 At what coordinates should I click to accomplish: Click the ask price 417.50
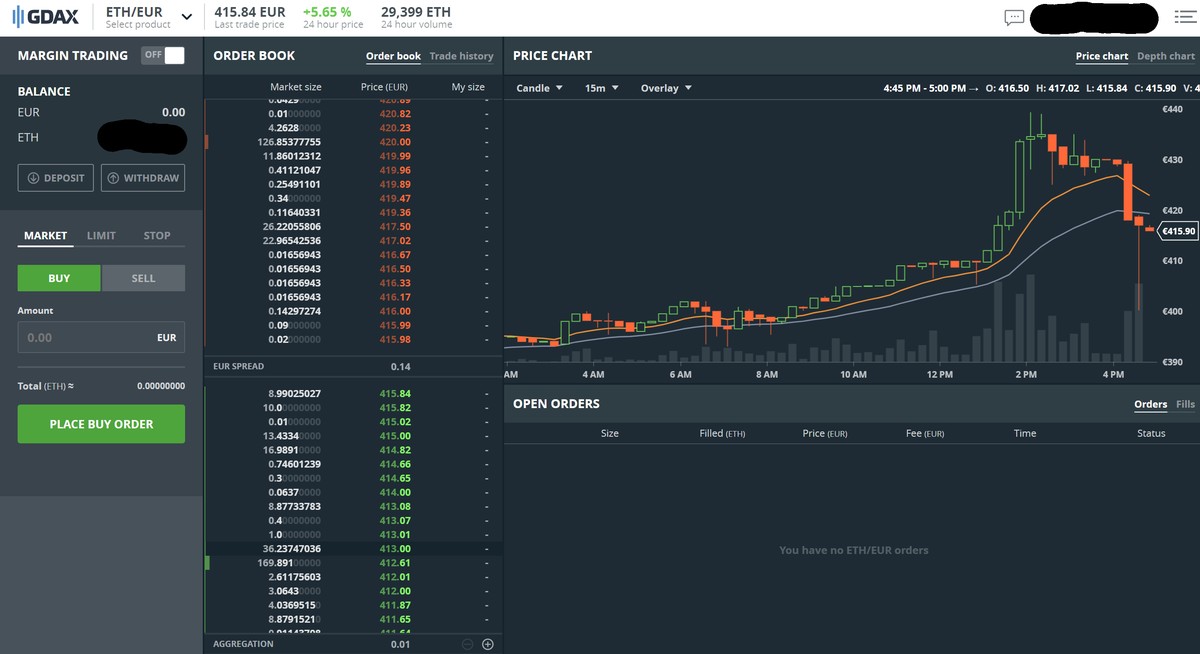point(395,227)
